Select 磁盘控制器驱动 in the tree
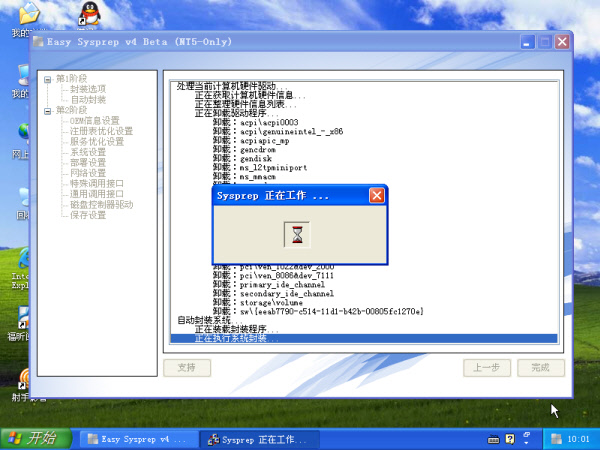Image resolution: width=600 pixels, height=450 pixels. [101, 205]
